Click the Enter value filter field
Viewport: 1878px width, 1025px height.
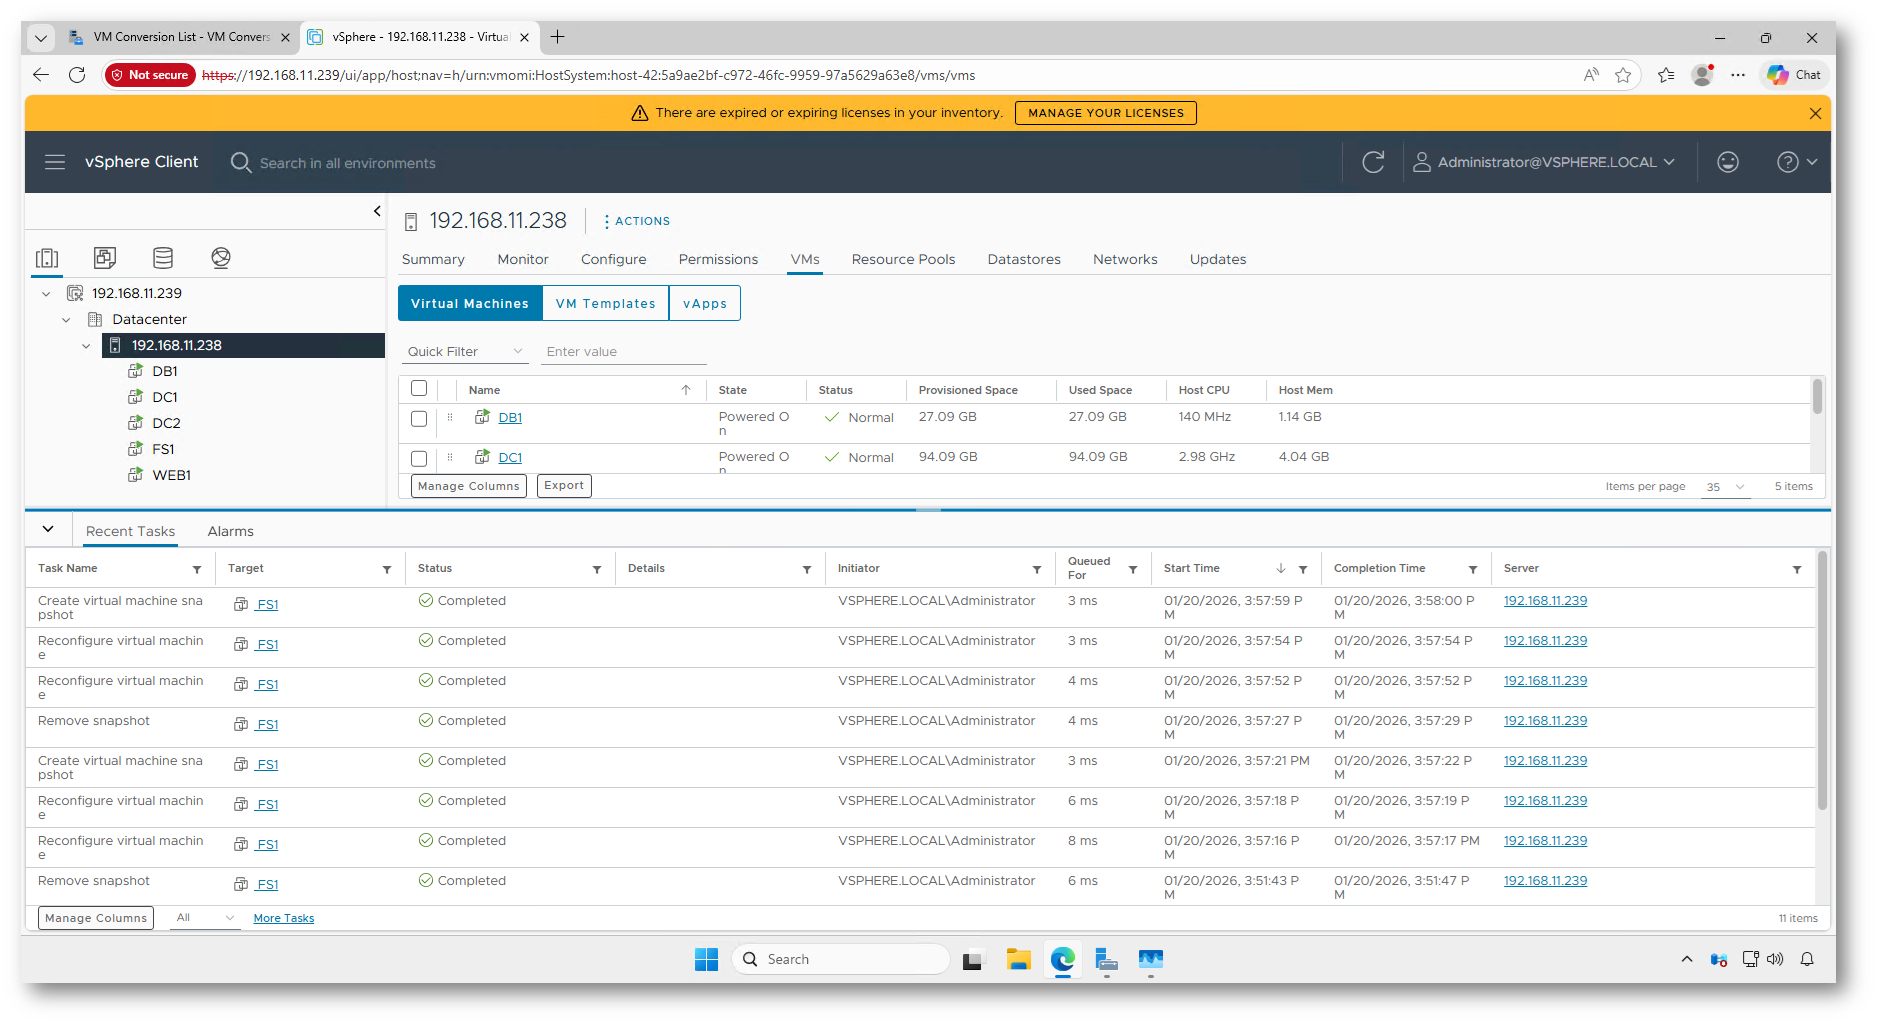click(x=623, y=352)
